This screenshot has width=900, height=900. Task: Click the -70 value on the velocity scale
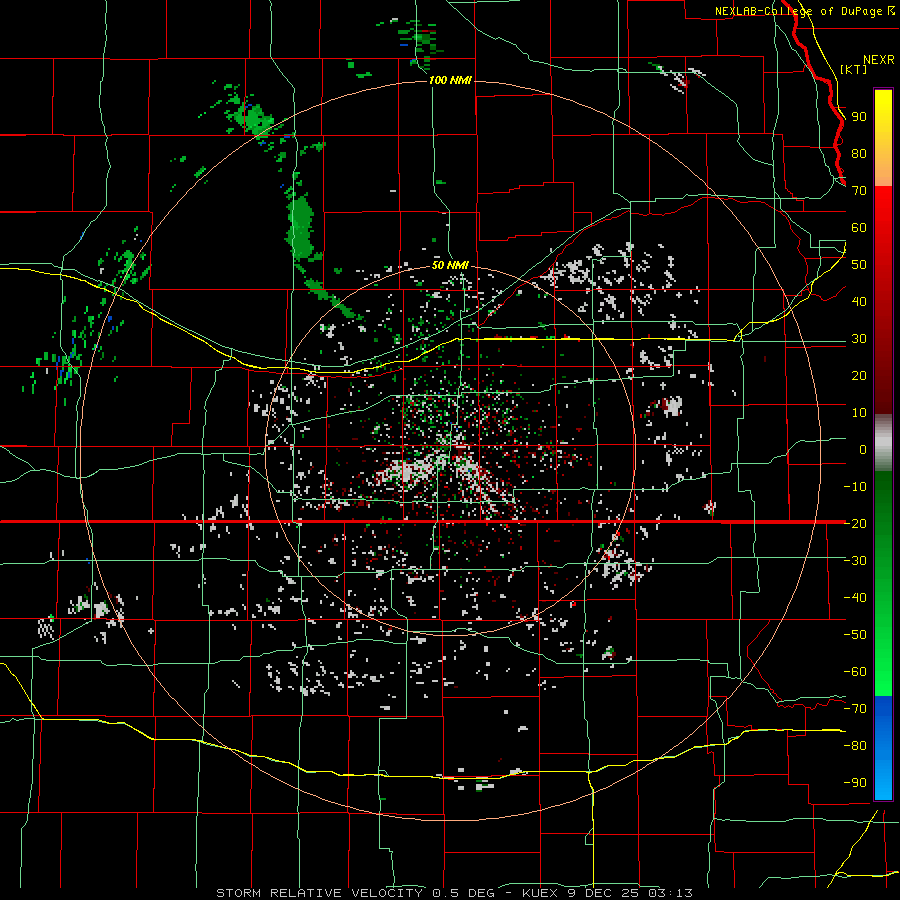click(855, 708)
